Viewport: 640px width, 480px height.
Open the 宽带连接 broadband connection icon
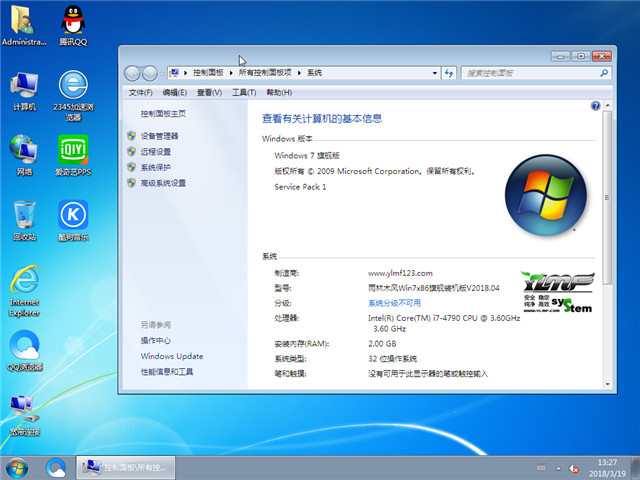point(24,416)
